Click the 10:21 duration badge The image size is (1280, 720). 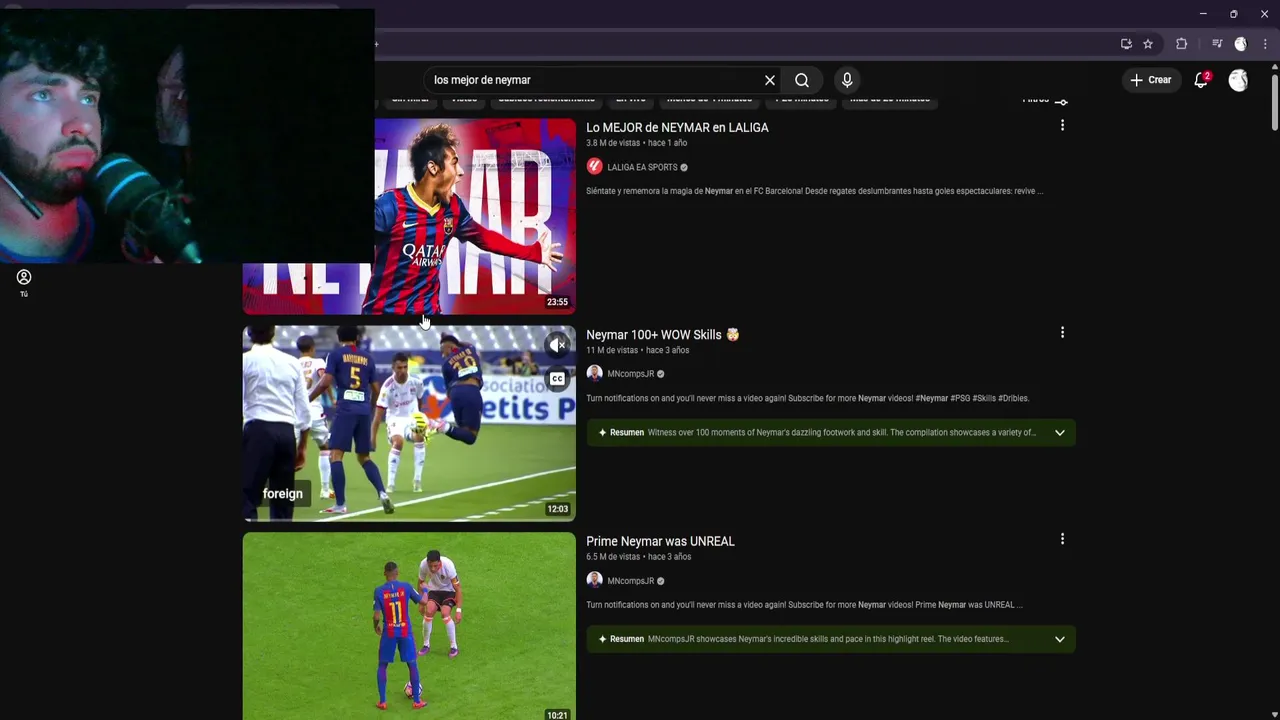click(x=557, y=715)
